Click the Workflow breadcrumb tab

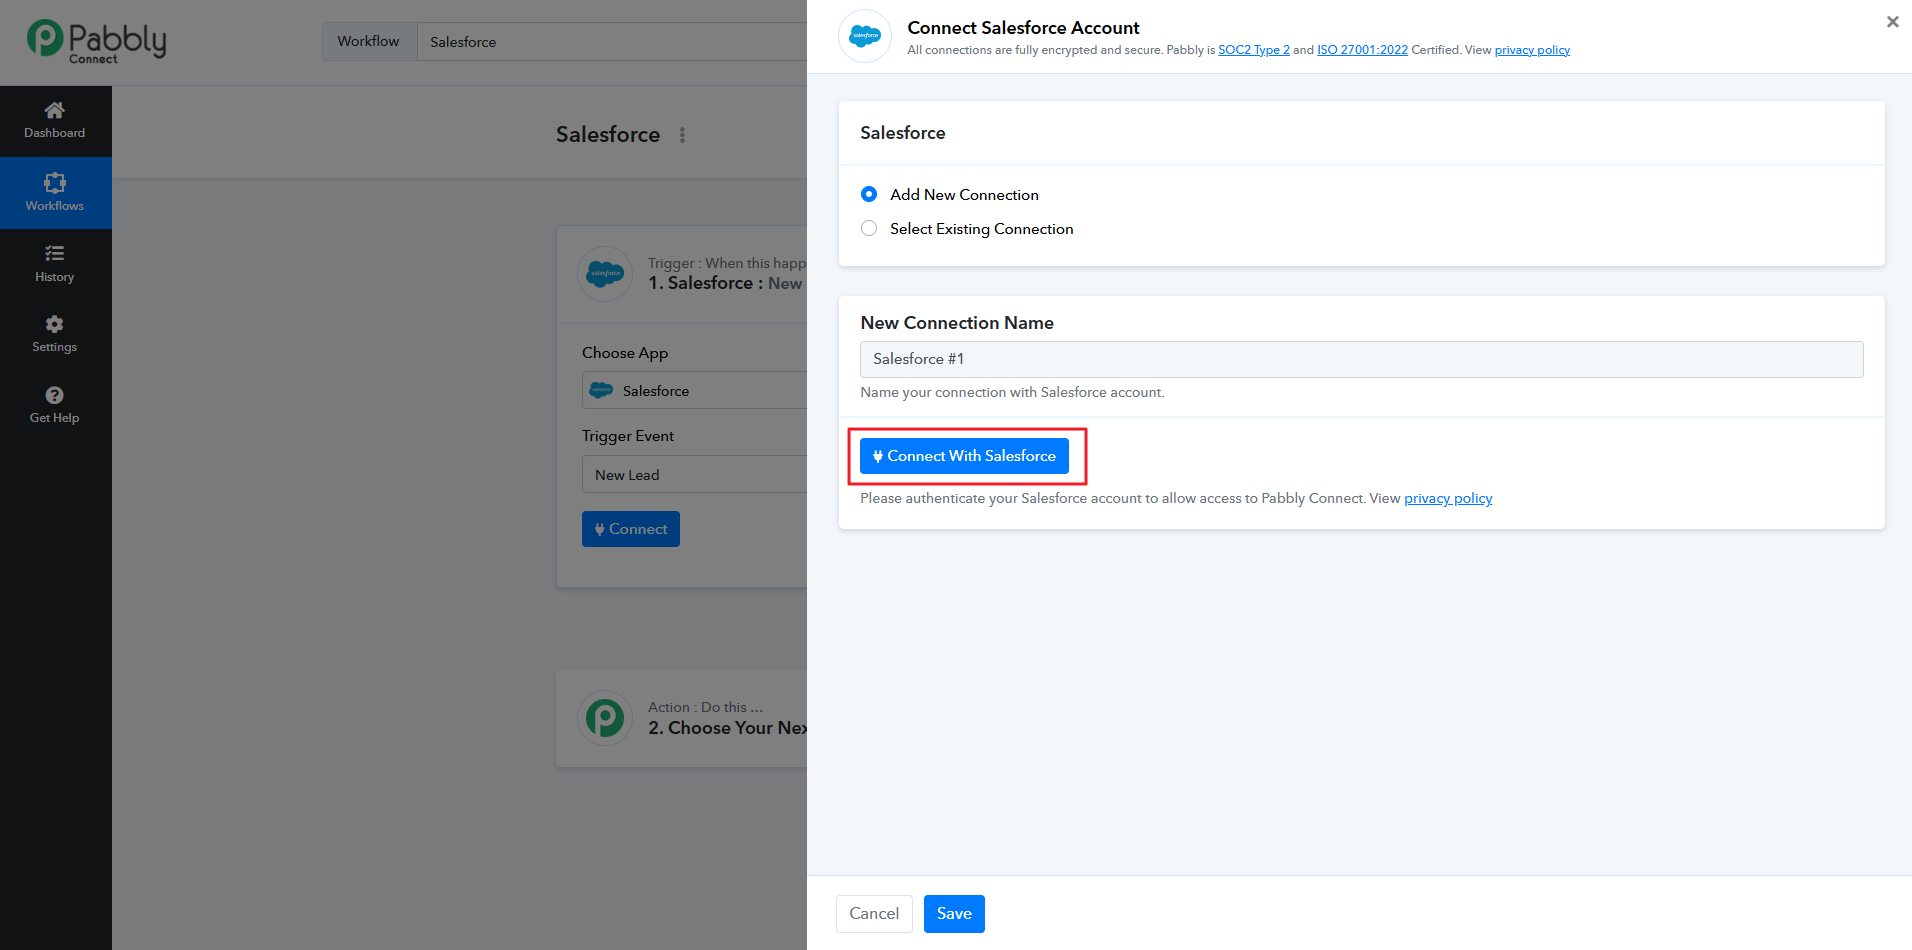pyautogui.click(x=368, y=42)
